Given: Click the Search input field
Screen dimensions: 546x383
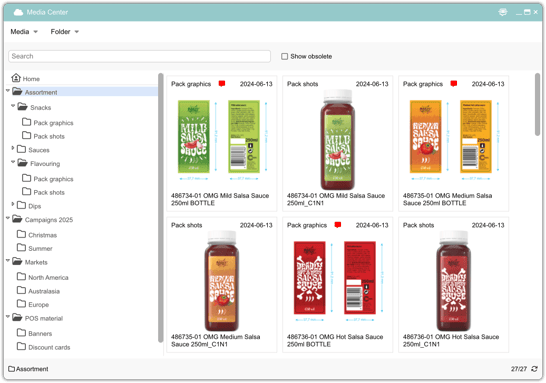Looking at the screenshot, I should coord(139,56).
